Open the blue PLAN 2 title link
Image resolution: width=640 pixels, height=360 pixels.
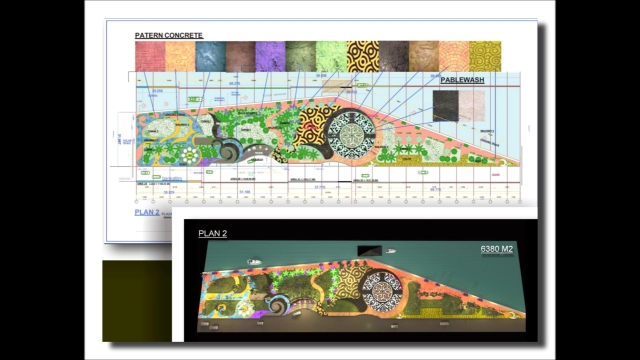coord(147,212)
